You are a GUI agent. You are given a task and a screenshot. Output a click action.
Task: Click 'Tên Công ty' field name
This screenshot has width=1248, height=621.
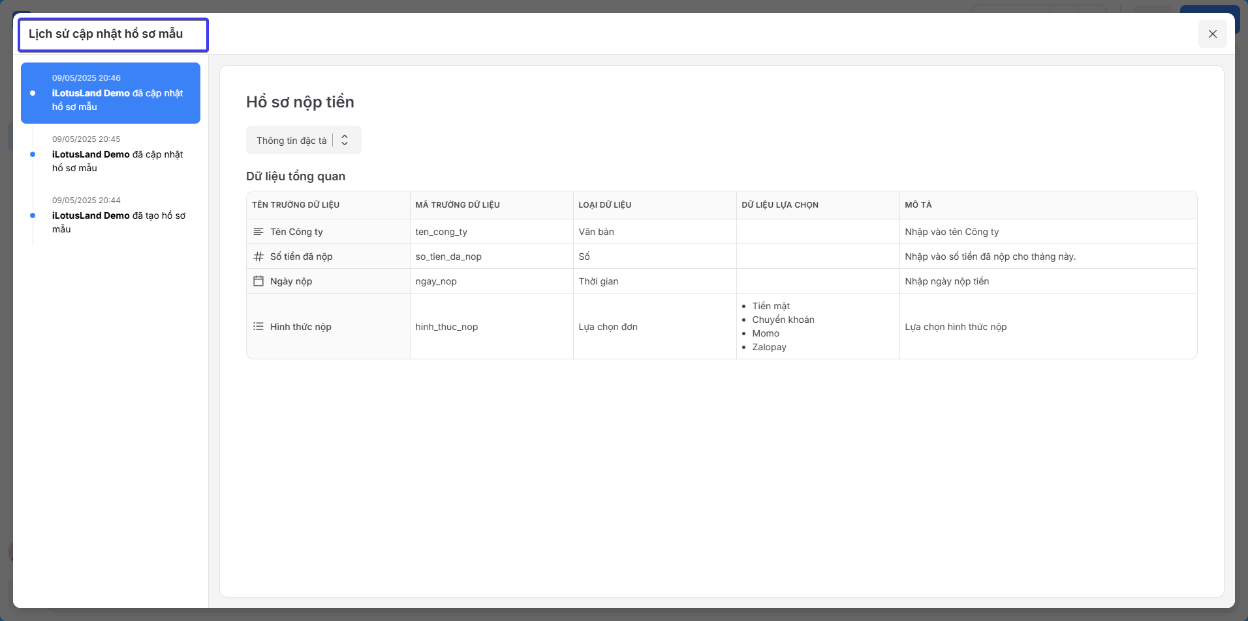tap(297, 232)
